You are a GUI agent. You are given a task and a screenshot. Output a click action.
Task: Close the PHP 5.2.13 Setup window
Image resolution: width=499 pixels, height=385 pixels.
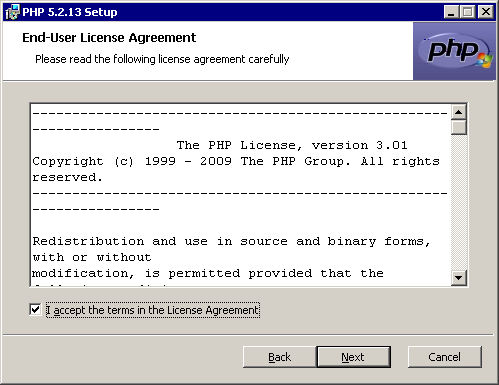(486, 12)
